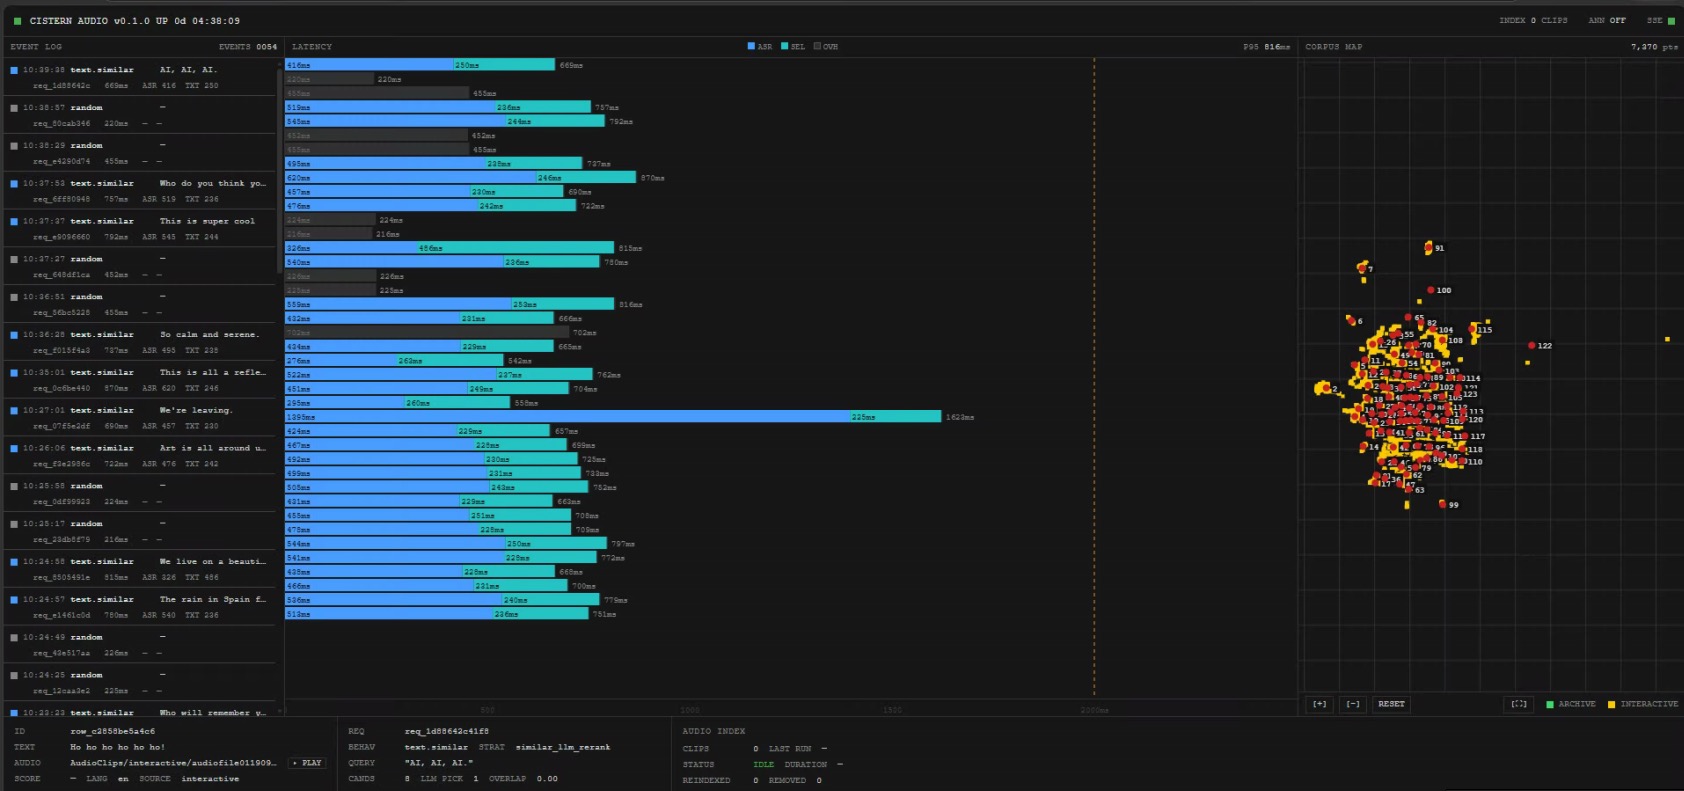
Task: Click the blue ASR legend square
Action: coord(752,46)
